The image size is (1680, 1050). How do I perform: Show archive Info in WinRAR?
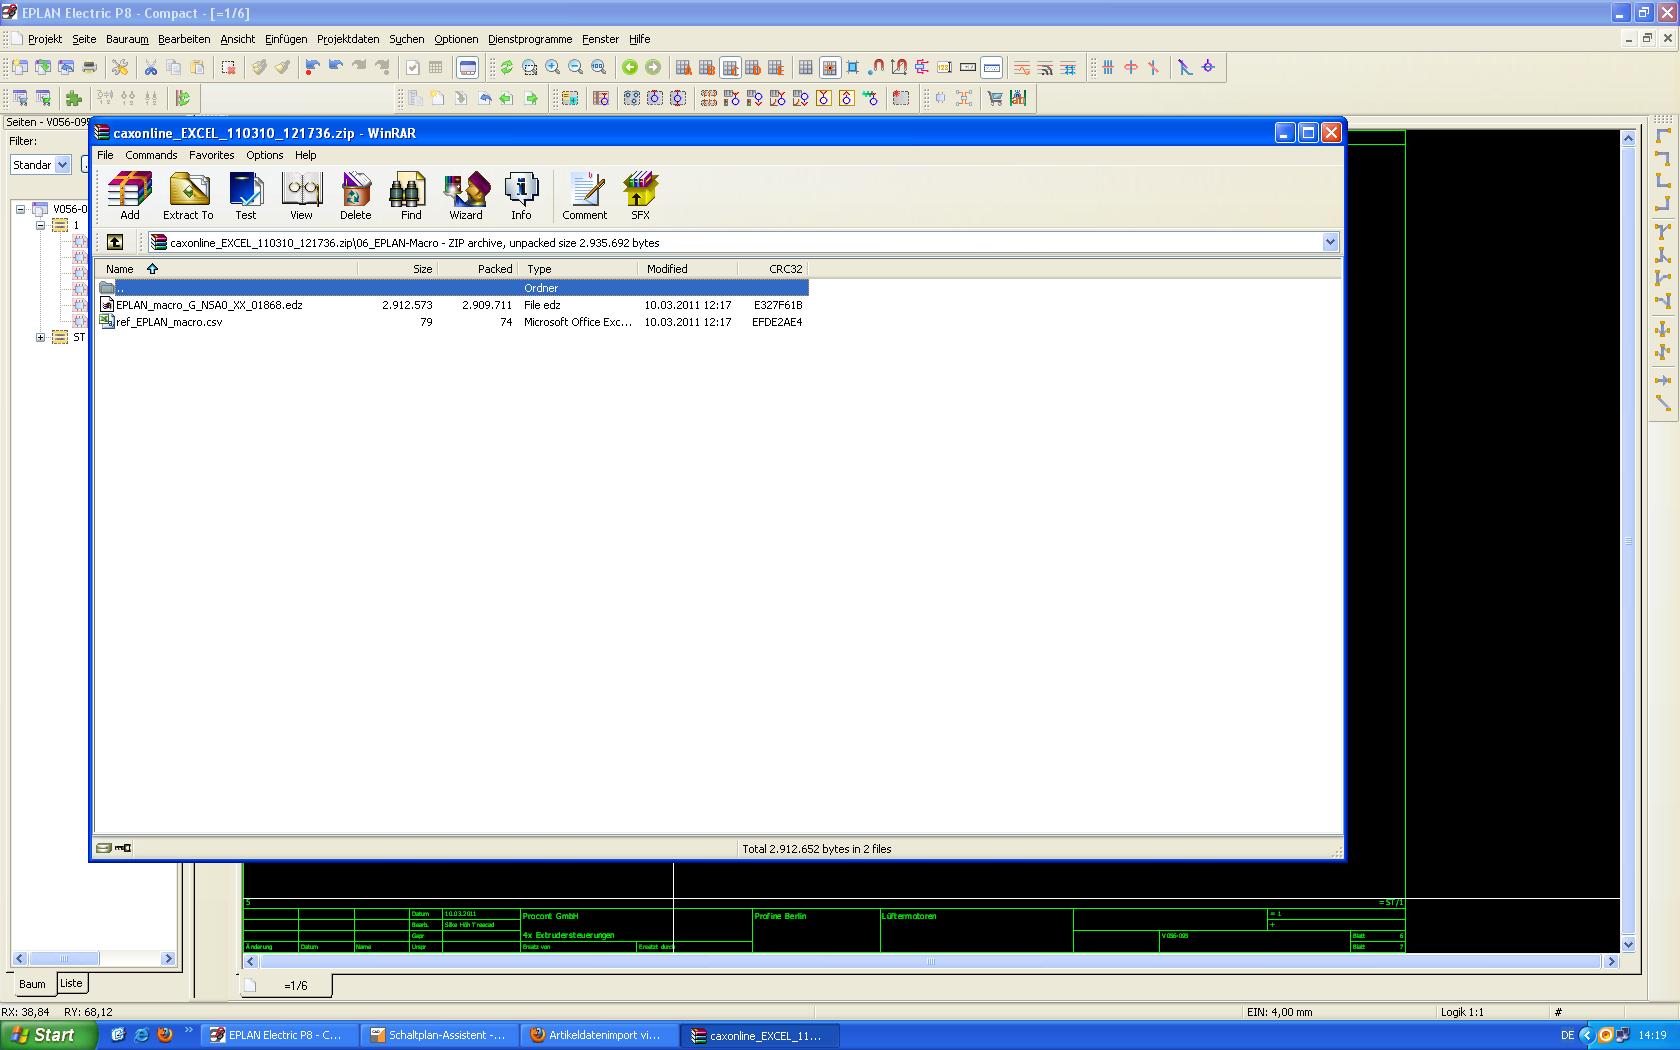(x=521, y=196)
